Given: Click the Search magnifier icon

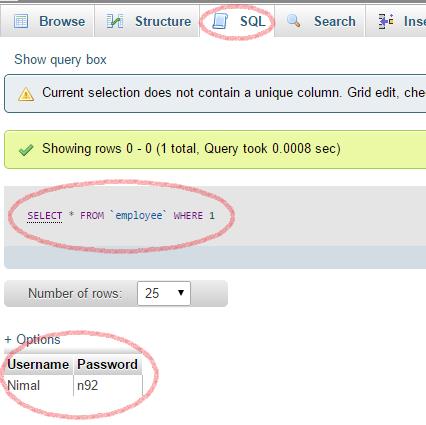Looking at the screenshot, I should 293,21.
